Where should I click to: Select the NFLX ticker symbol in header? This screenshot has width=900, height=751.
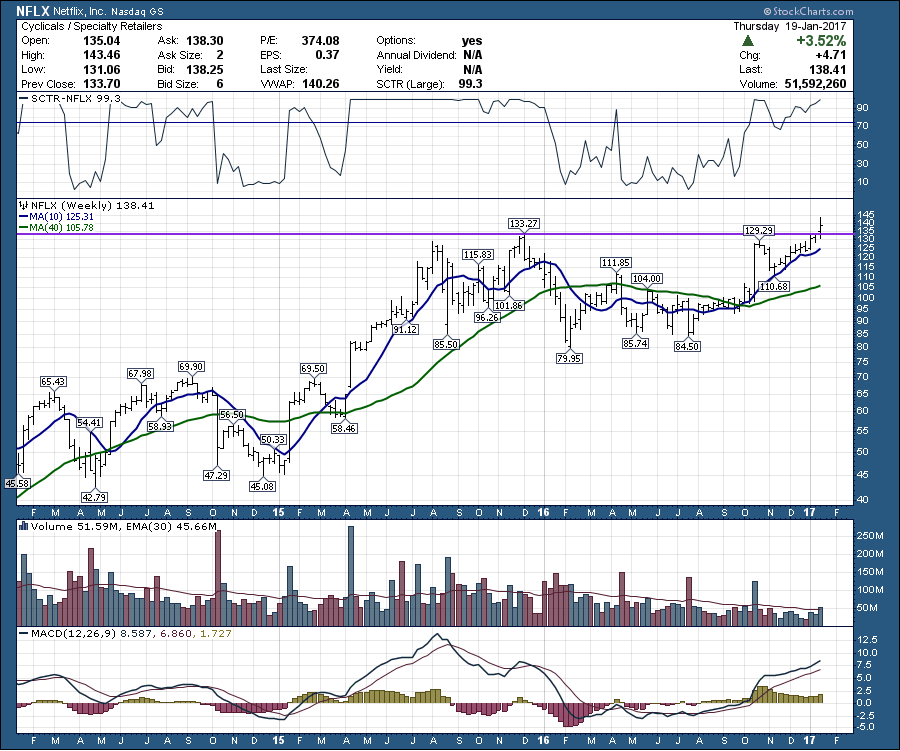(33, 10)
